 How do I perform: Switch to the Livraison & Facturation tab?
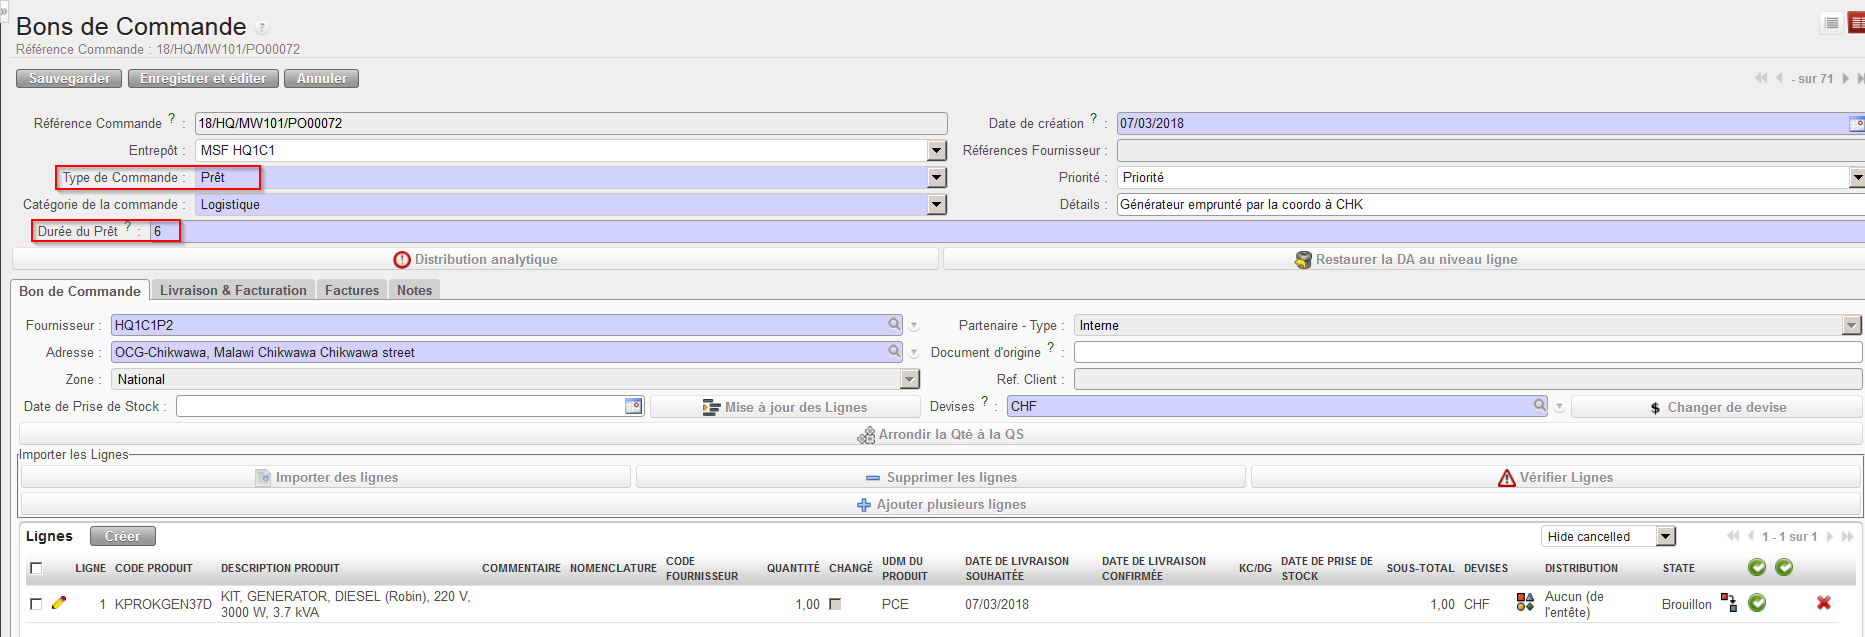pos(233,290)
